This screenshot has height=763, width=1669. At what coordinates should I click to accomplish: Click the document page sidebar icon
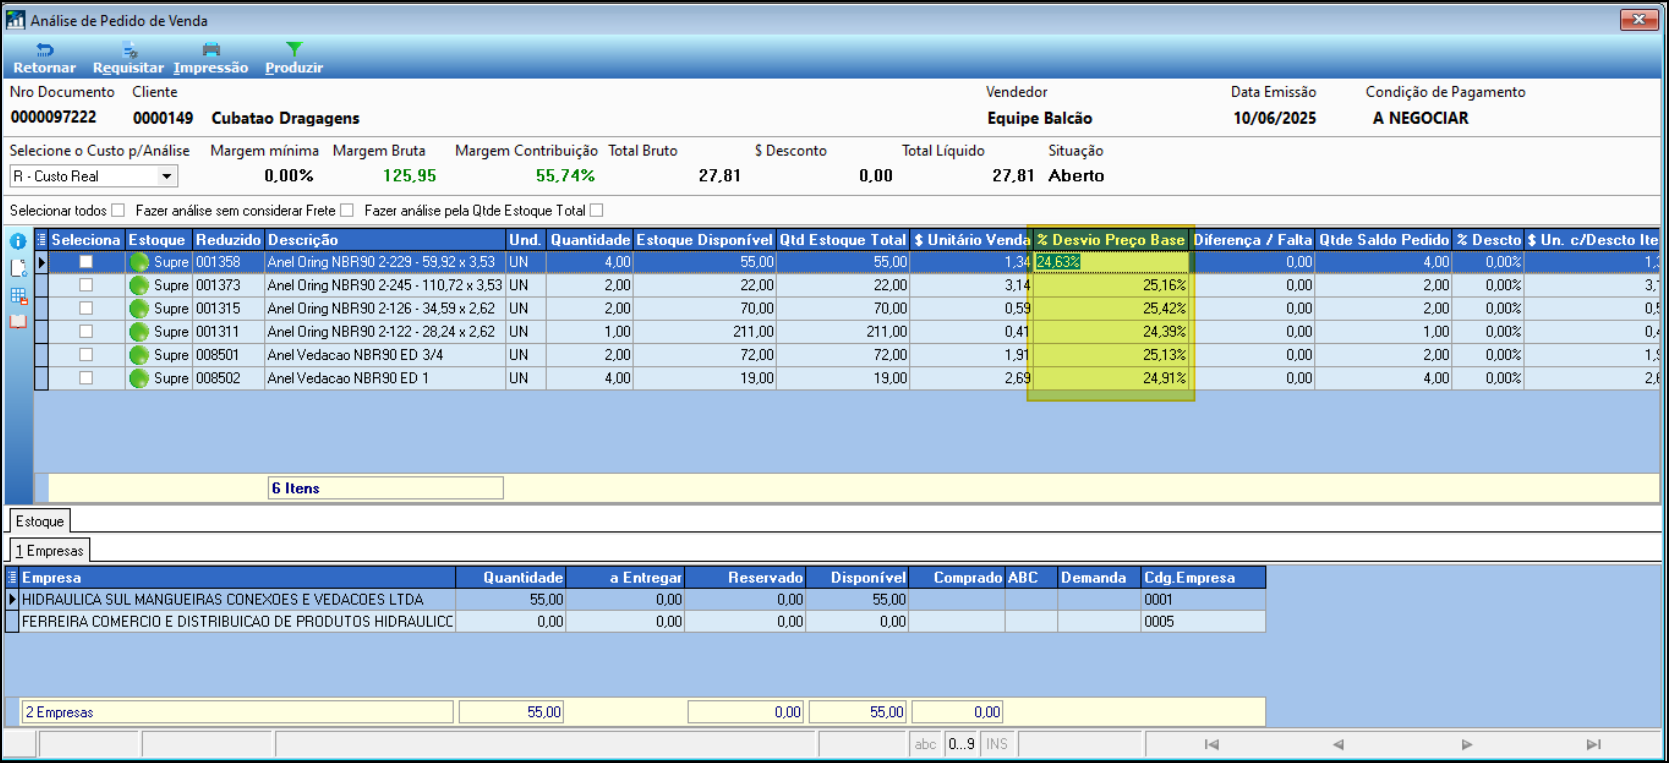point(18,268)
